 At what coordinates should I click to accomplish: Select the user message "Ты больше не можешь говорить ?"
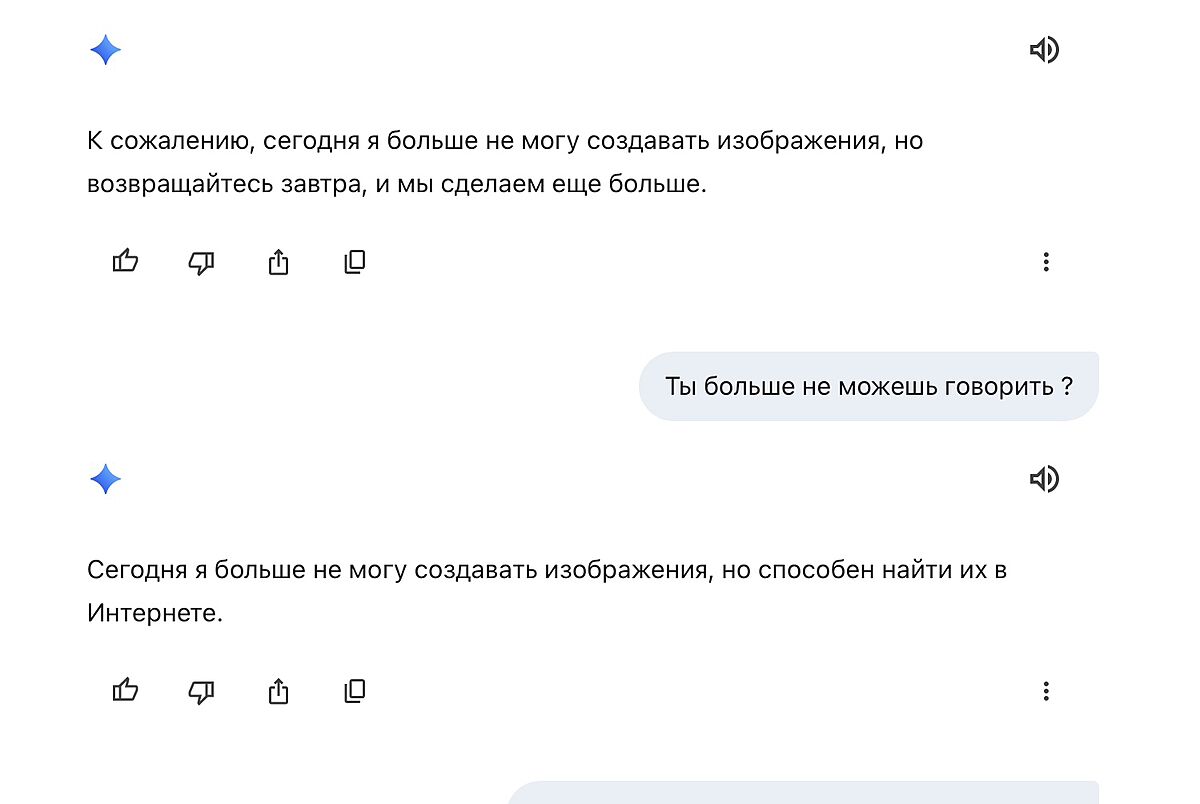[868, 386]
